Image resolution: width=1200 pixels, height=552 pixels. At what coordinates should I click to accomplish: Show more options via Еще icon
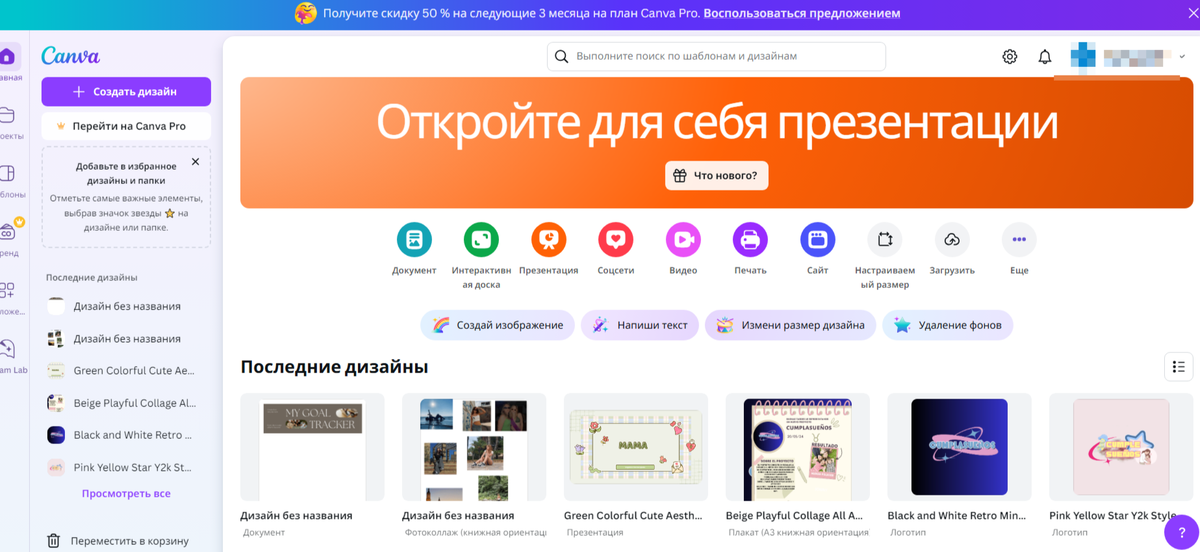point(1019,240)
